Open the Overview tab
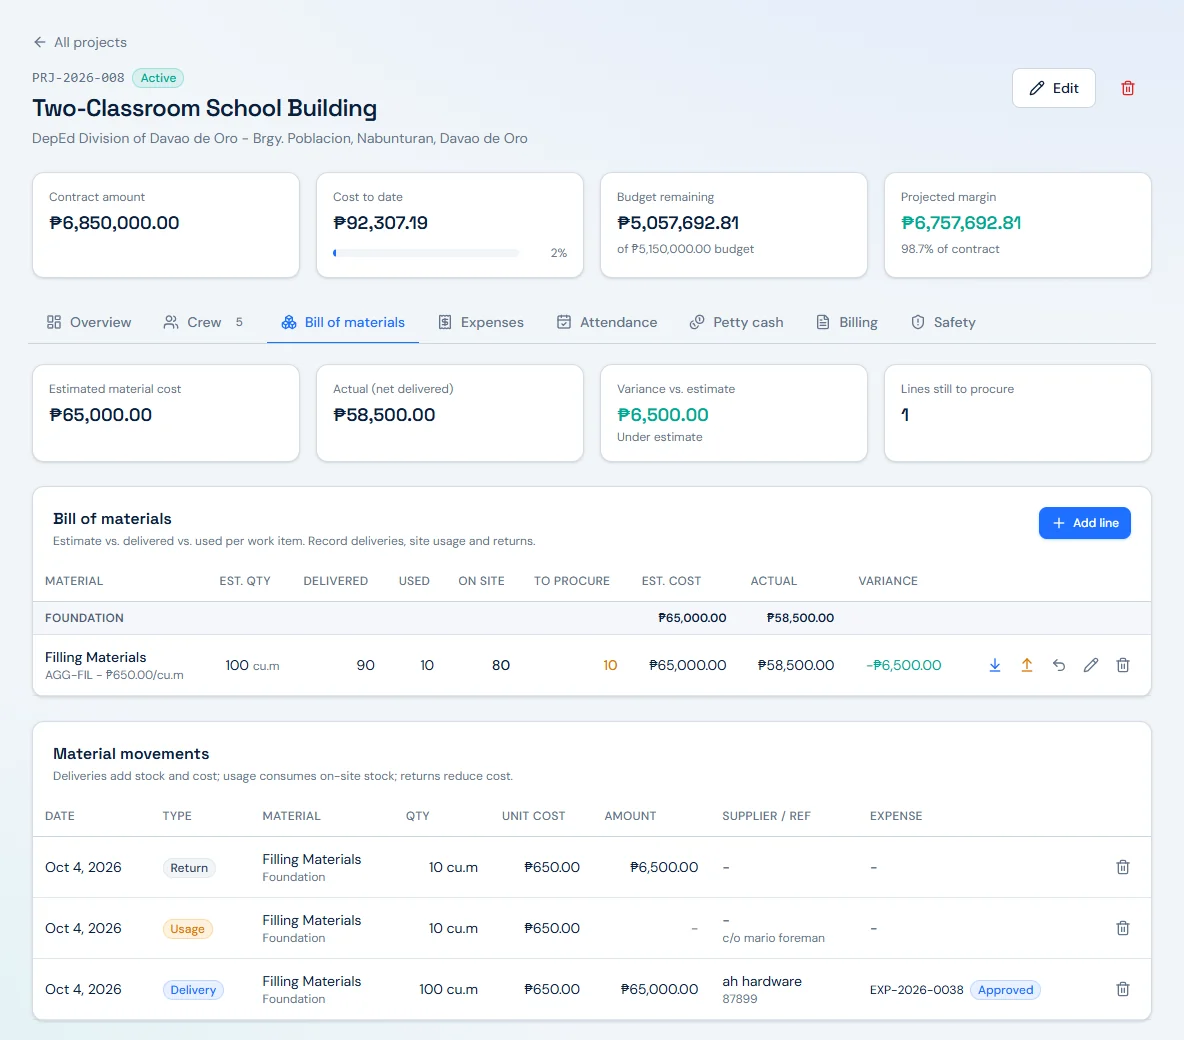 [89, 322]
